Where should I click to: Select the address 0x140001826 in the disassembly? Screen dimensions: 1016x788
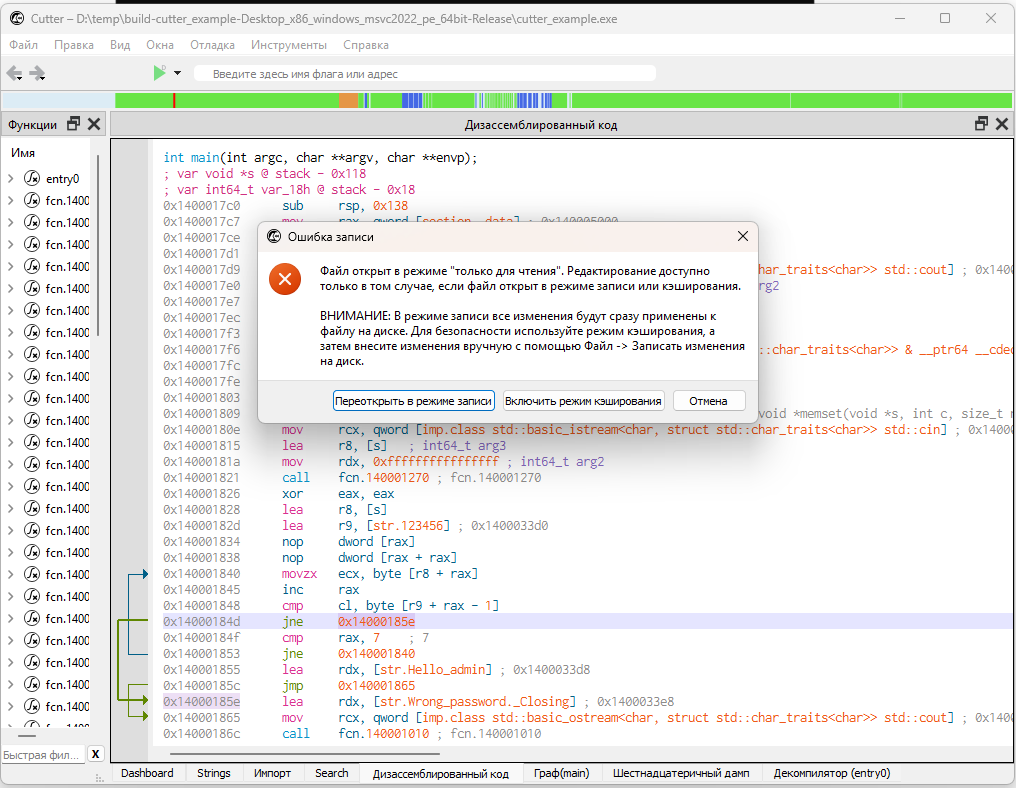[x=202, y=494]
